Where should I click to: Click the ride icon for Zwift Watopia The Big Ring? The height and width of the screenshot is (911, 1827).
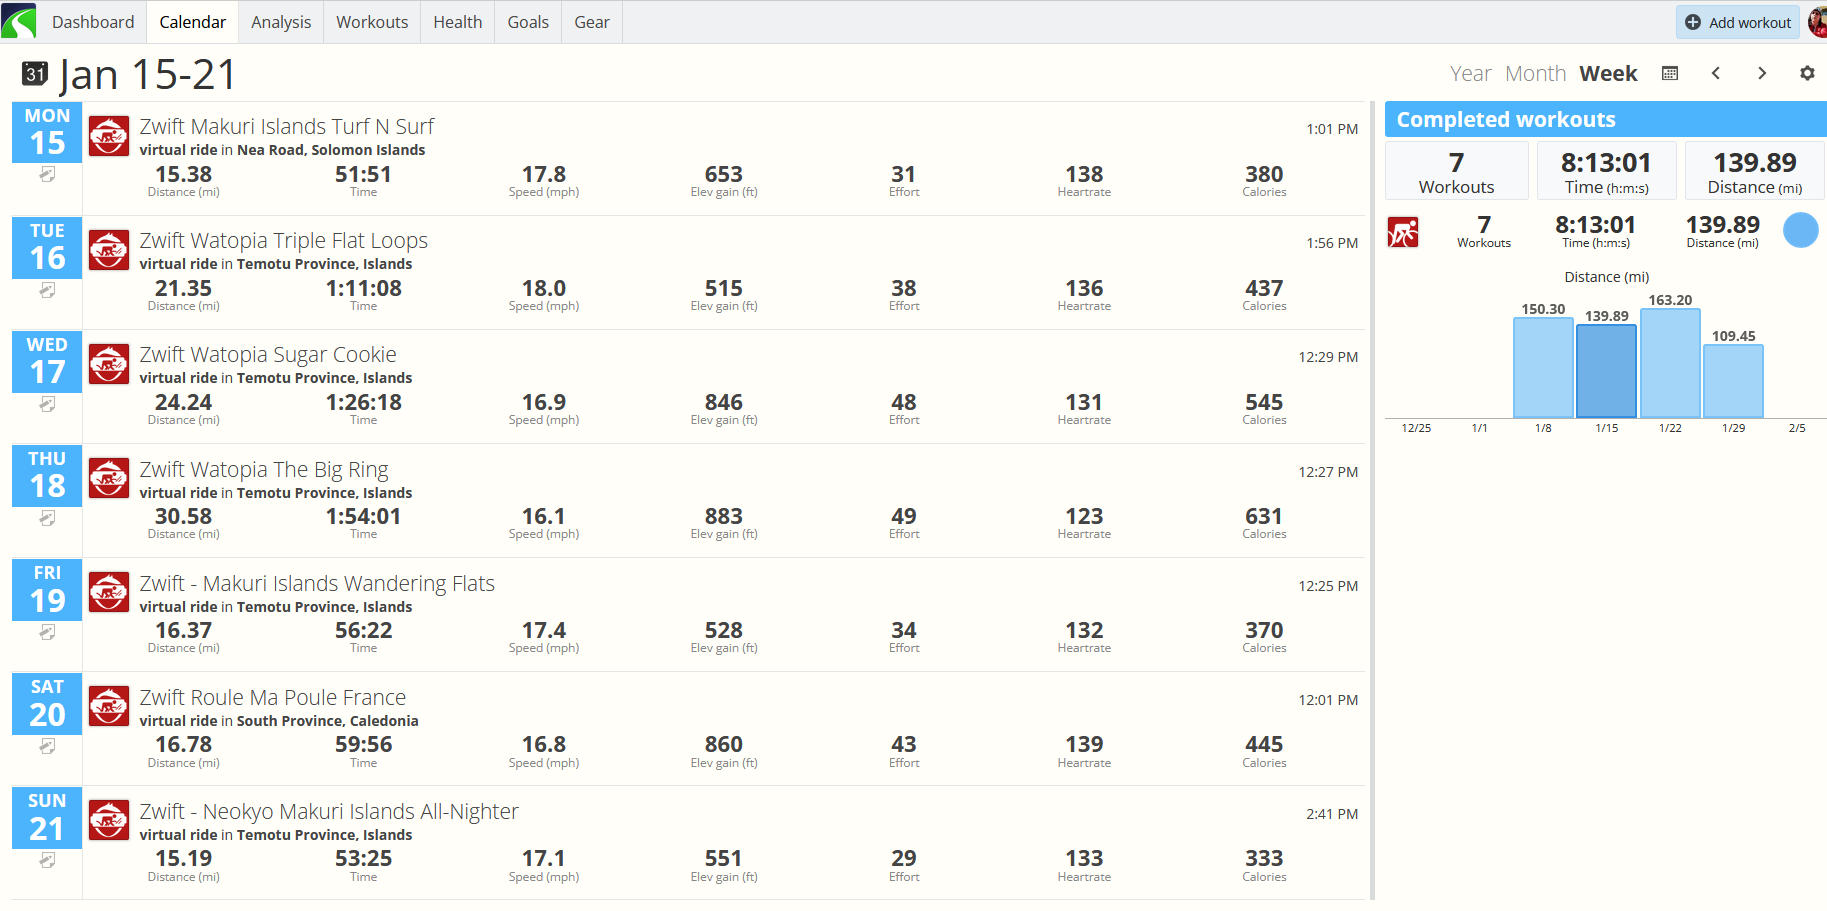click(109, 478)
